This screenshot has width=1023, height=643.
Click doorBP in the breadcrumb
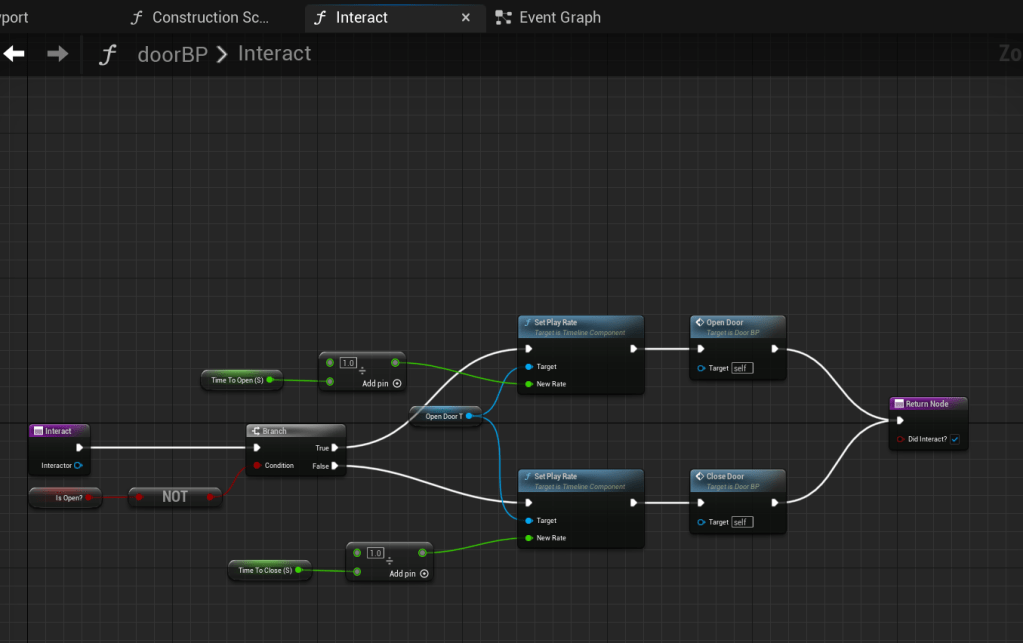click(172, 54)
